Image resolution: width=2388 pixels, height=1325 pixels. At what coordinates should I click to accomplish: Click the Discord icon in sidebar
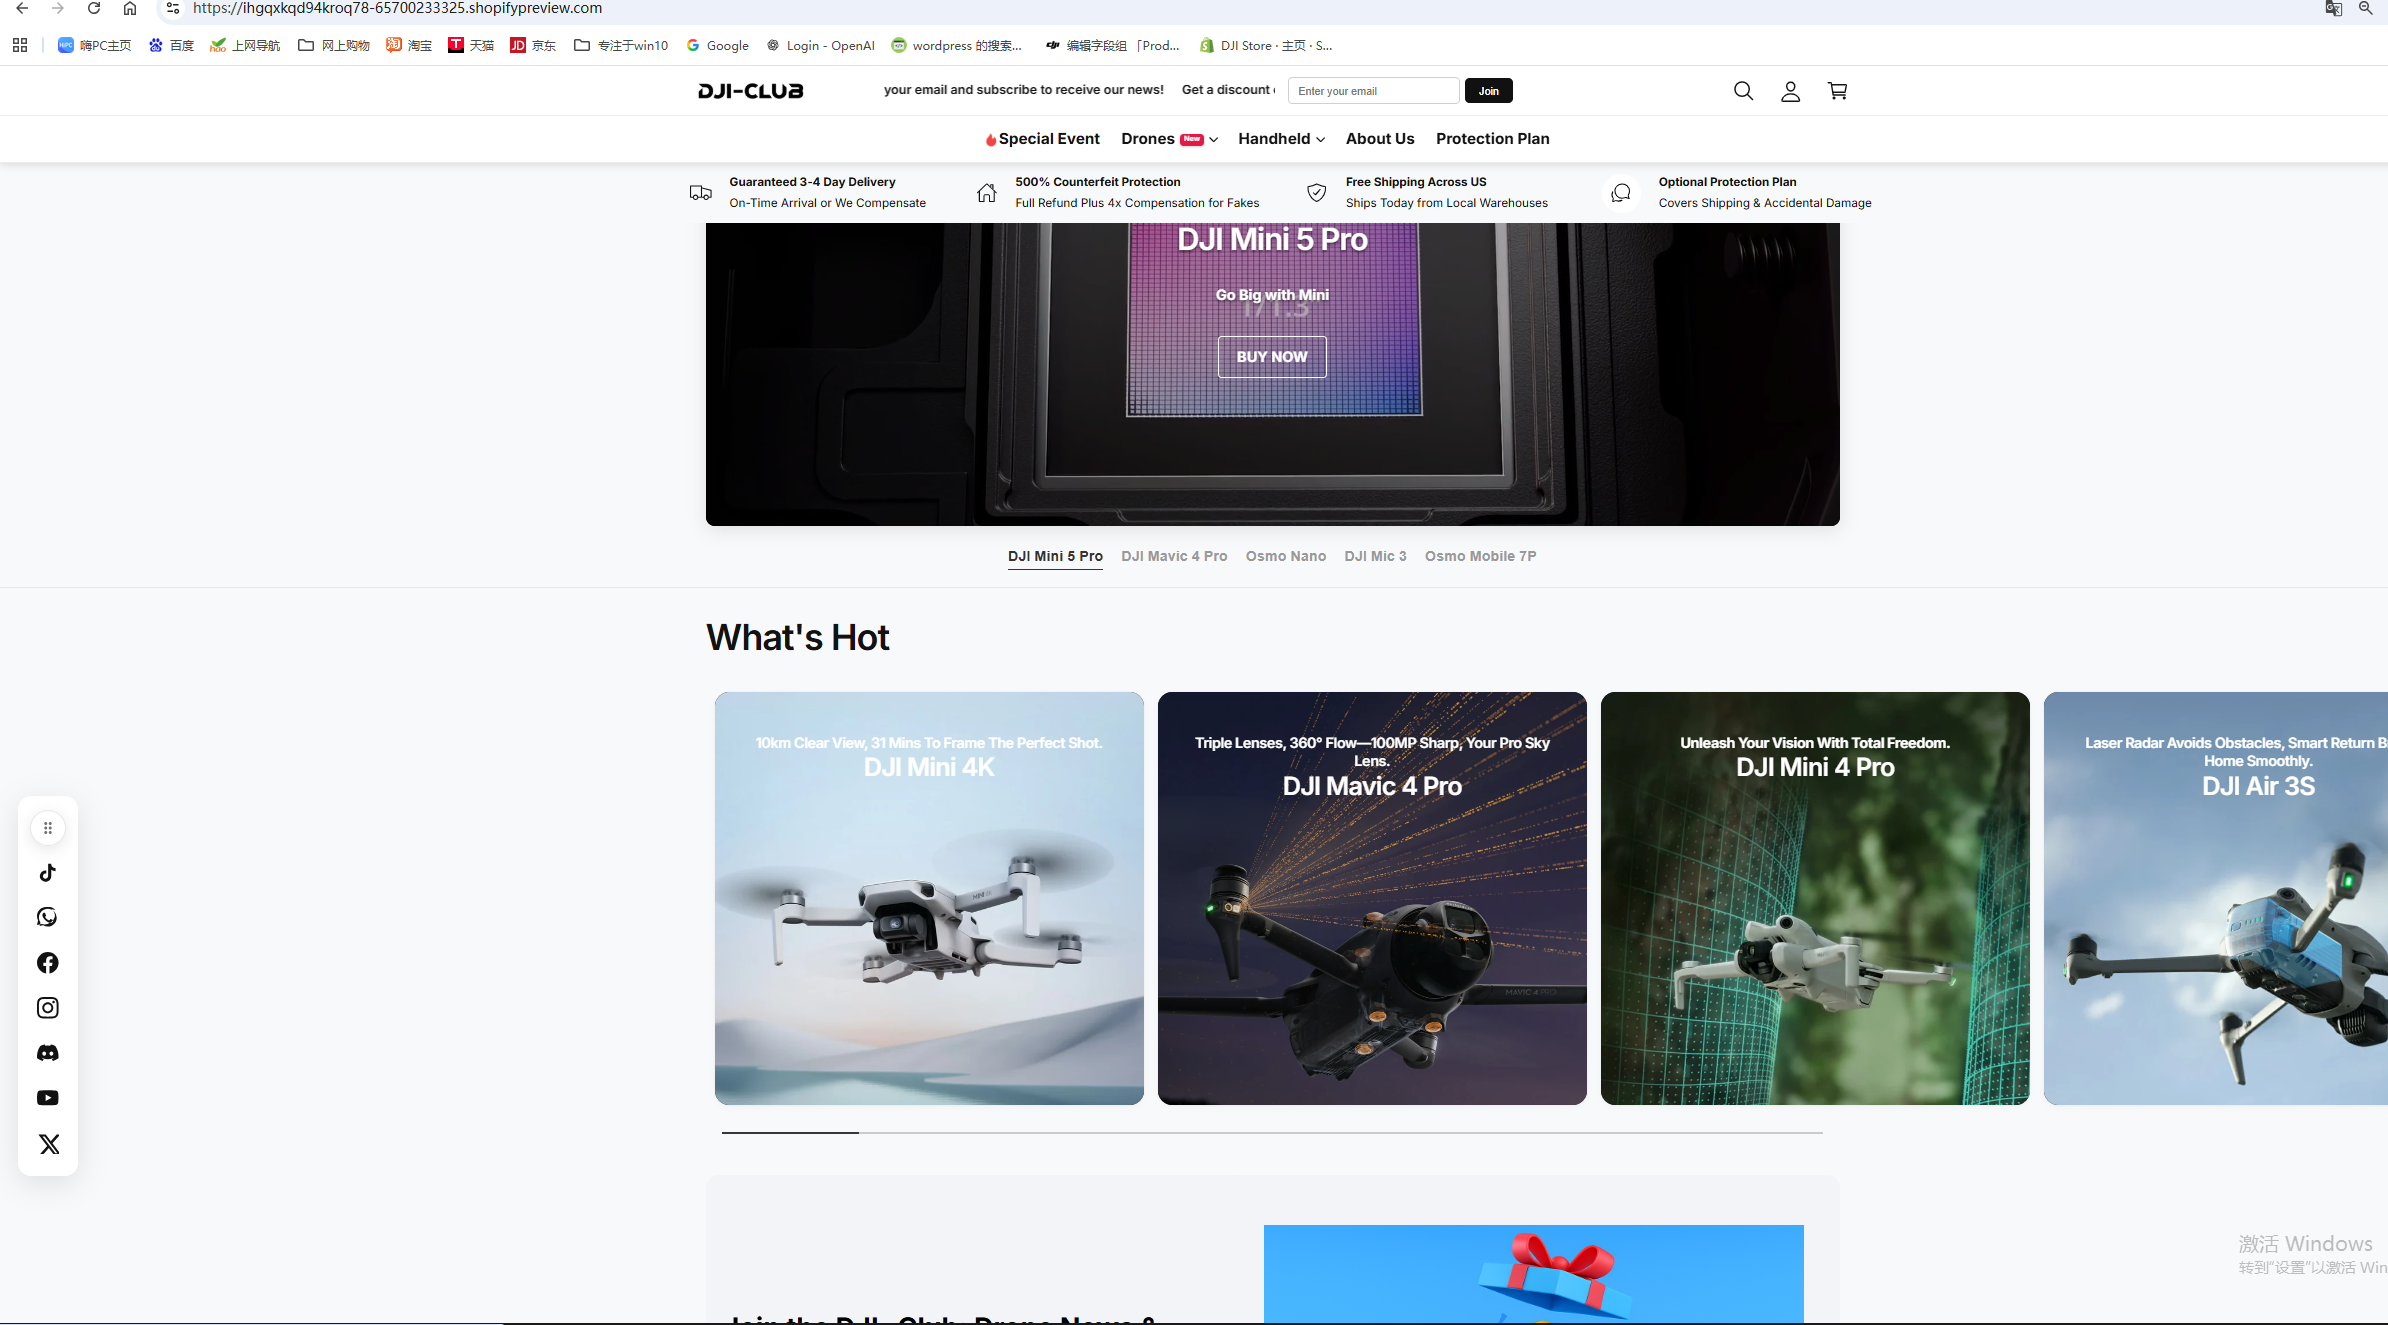(x=47, y=1053)
